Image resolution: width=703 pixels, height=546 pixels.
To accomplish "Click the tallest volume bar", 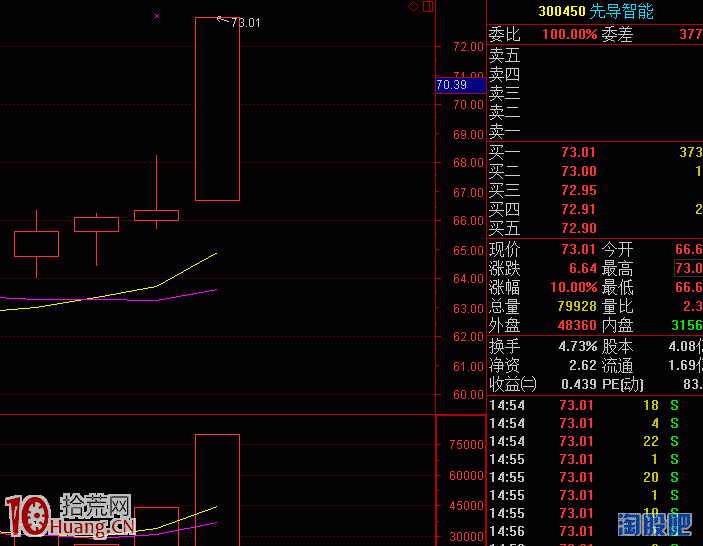I will point(217,488).
